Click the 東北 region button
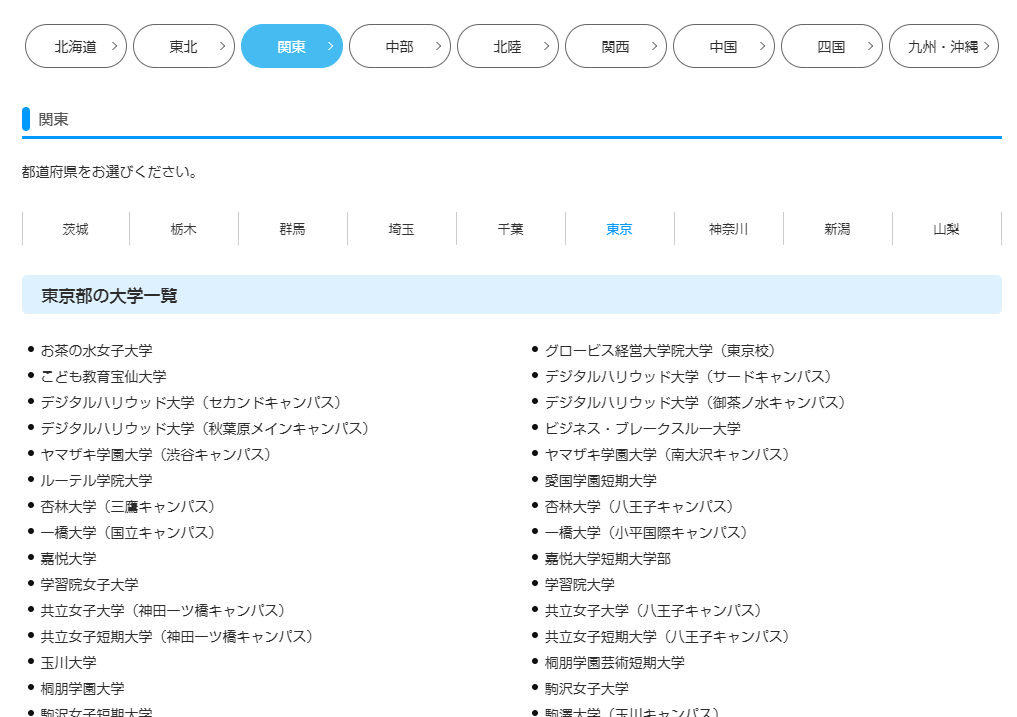The image size is (1017, 717). tap(184, 46)
